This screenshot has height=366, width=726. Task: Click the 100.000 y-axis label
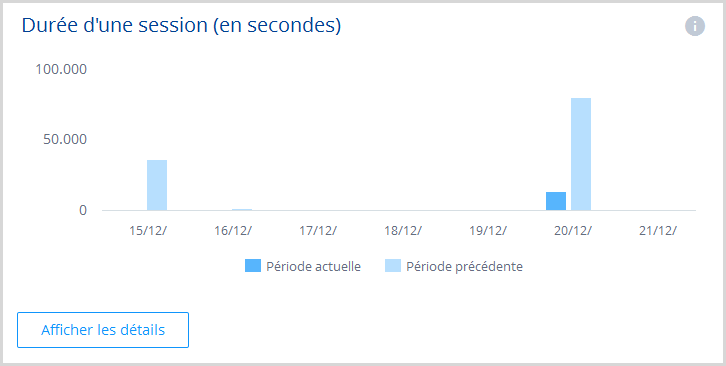pos(61,69)
